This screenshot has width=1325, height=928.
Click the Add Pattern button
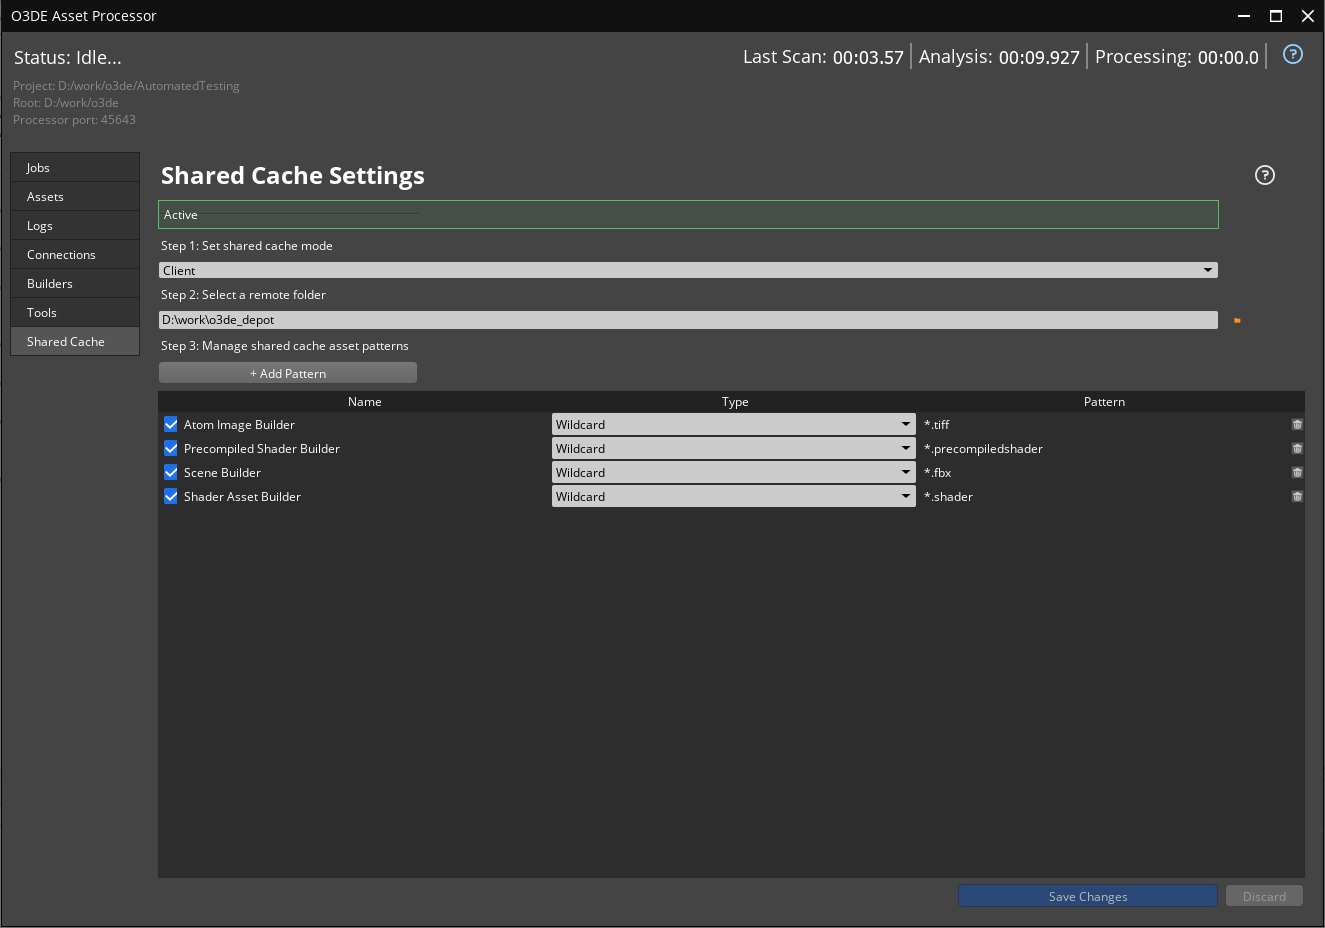point(287,372)
